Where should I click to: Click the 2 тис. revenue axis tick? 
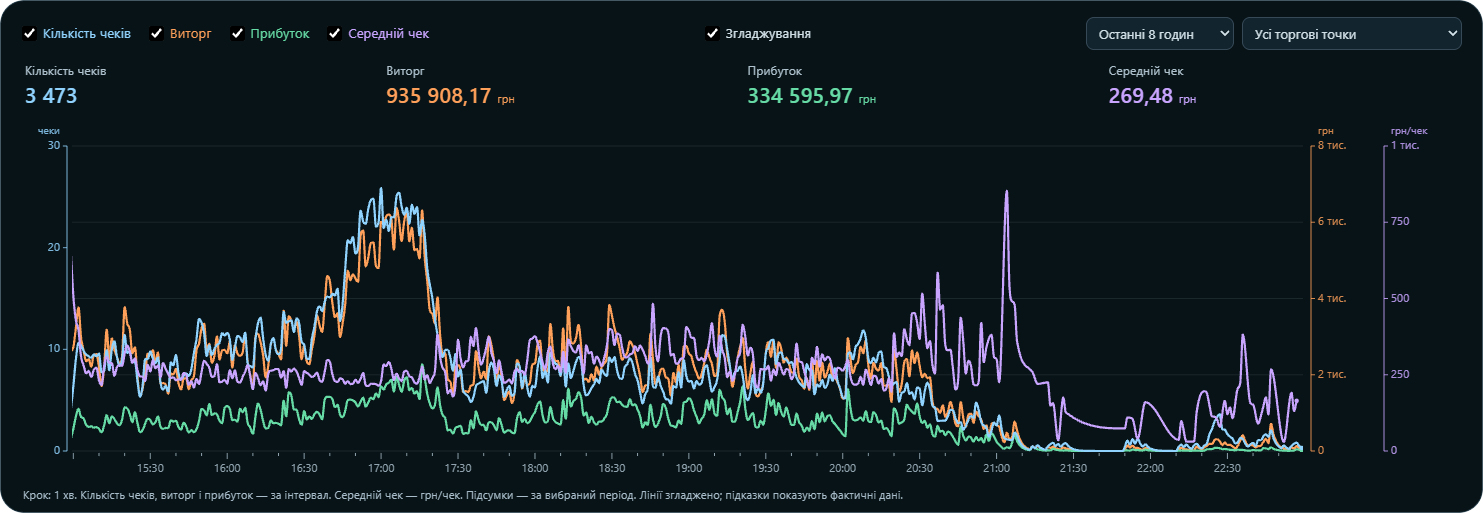point(1332,374)
